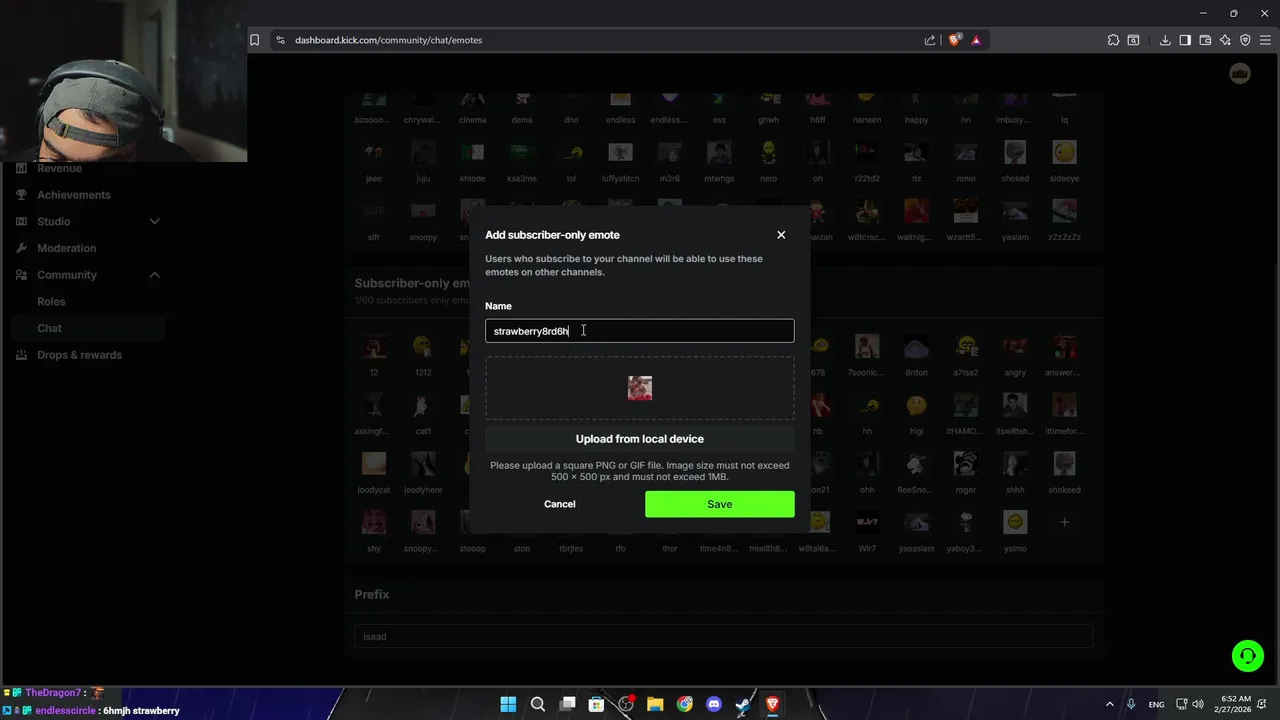The height and width of the screenshot is (720, 1280).
Task: Click the emote Name input field
Action: point(640,331)
